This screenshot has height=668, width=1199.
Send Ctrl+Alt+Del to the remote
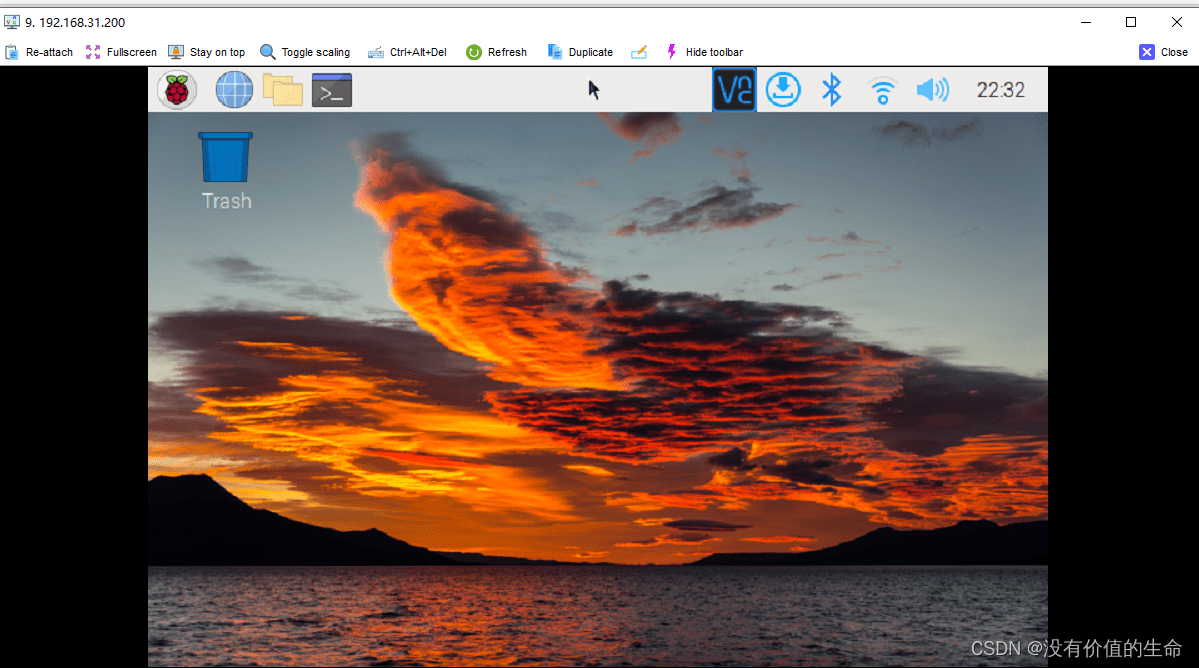click(407, 52)
